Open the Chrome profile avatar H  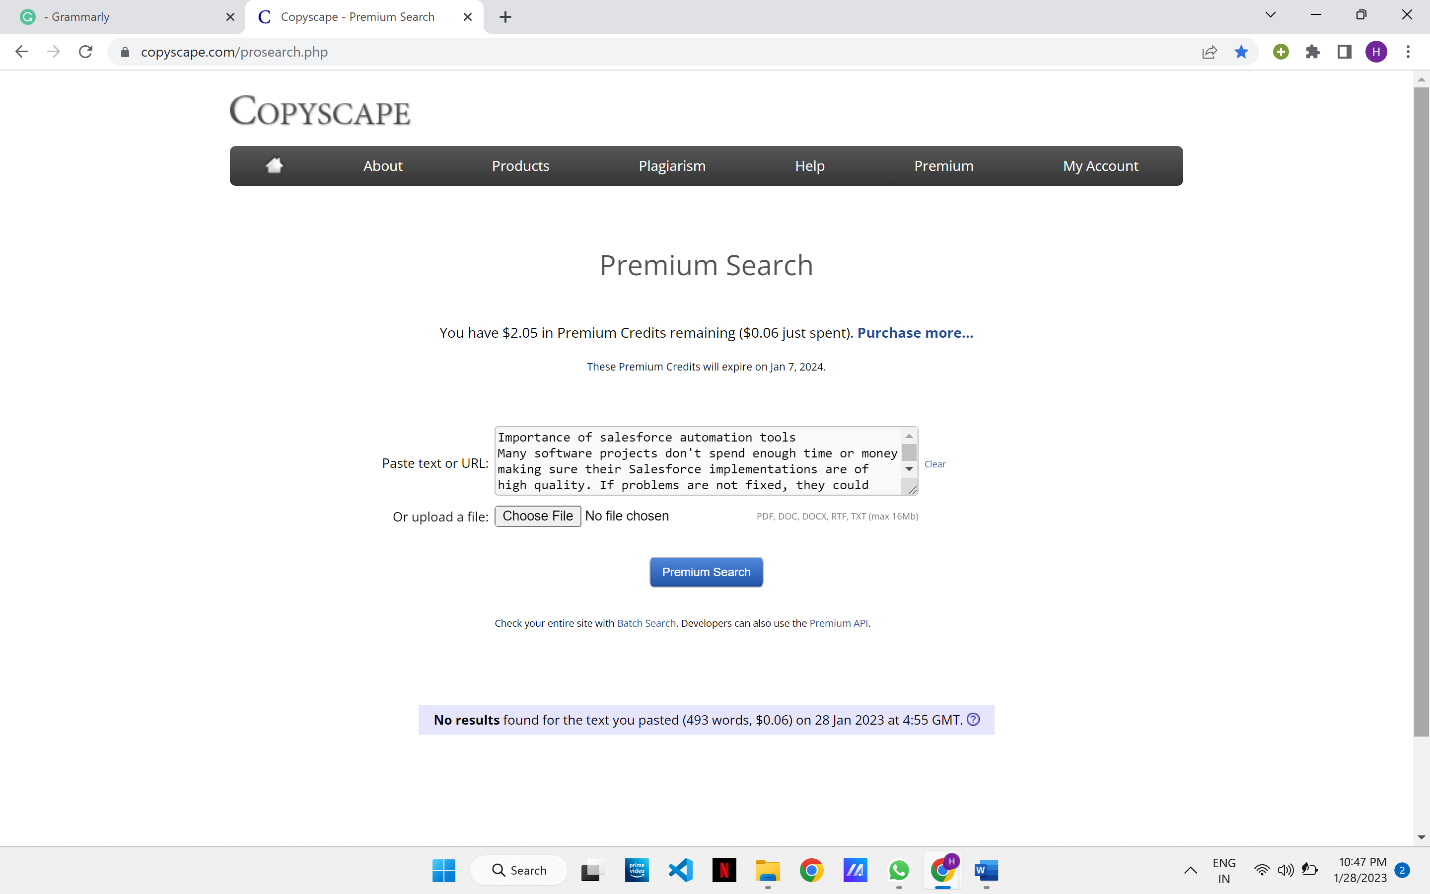click(x=1377, y=52)
